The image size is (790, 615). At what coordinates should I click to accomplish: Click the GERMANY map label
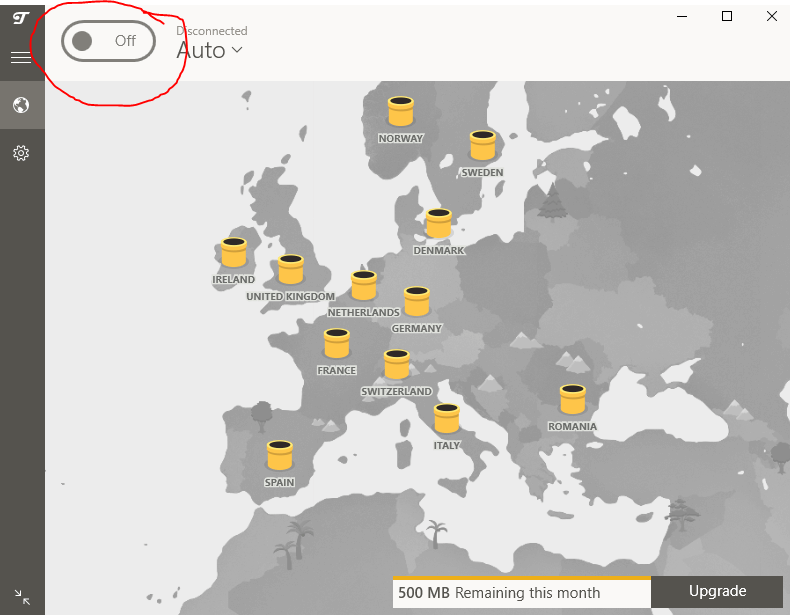point(417,329)
